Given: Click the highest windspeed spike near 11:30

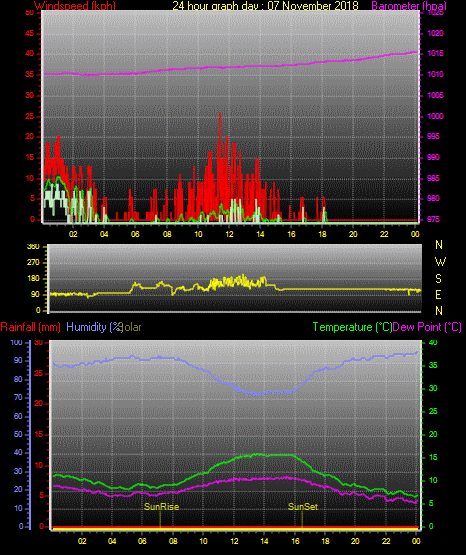Looking at the screenshot, I should coord(220,114).
